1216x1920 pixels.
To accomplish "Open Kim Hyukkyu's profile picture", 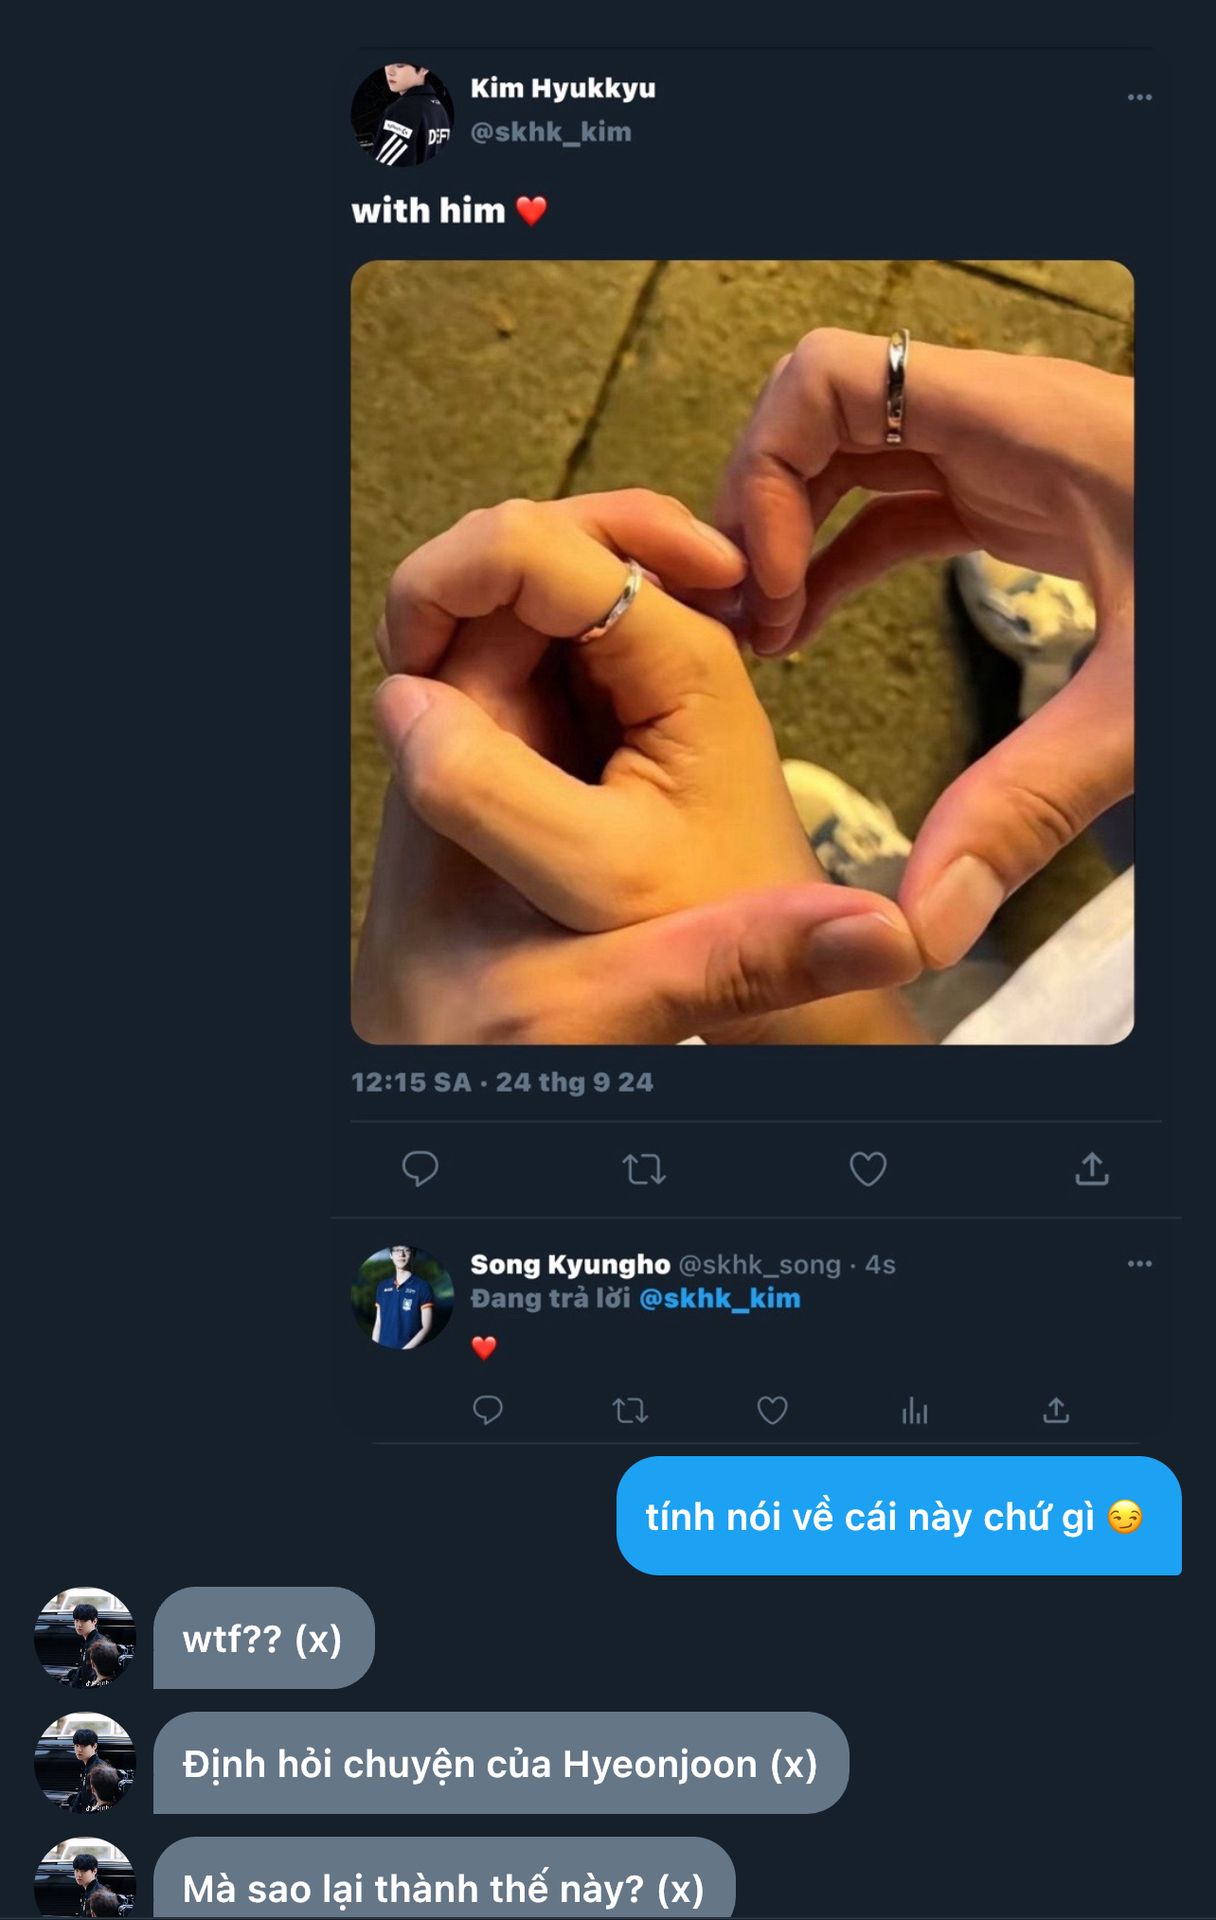I will tap(402, 115).
